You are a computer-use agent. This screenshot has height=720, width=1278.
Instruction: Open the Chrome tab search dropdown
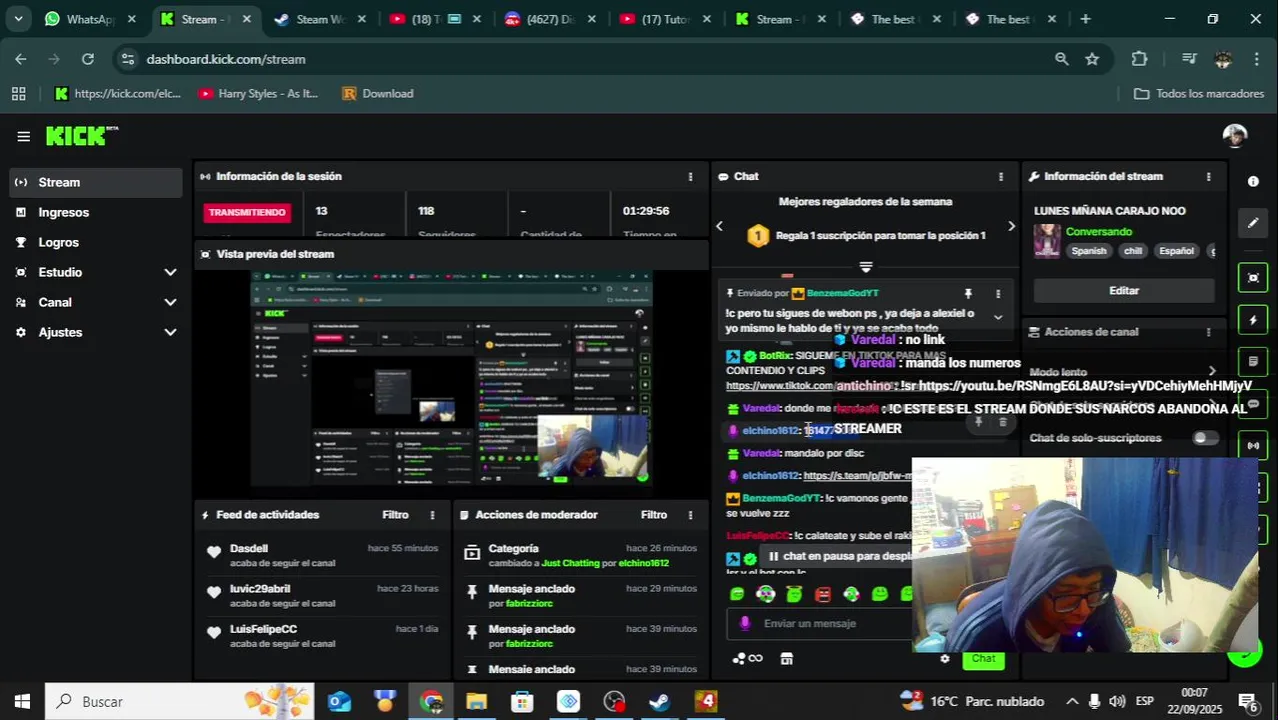(x=17, y=19)
